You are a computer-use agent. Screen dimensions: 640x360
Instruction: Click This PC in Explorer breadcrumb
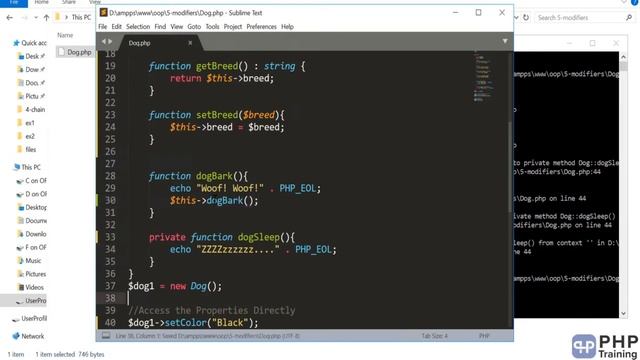tap(81, 17)
